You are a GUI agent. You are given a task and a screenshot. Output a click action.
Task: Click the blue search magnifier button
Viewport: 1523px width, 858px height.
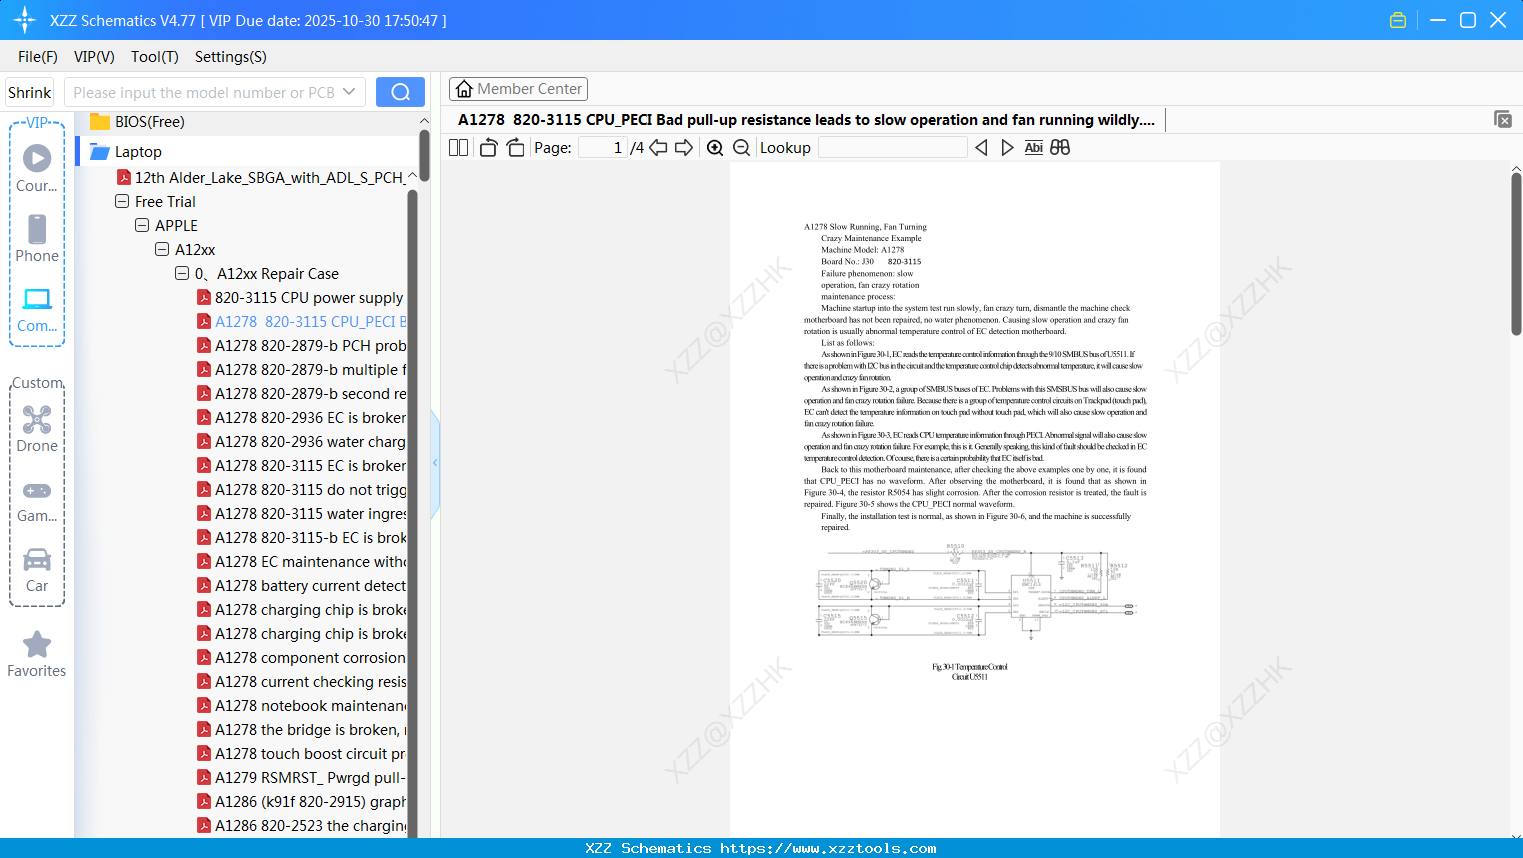tap(400, 92)
